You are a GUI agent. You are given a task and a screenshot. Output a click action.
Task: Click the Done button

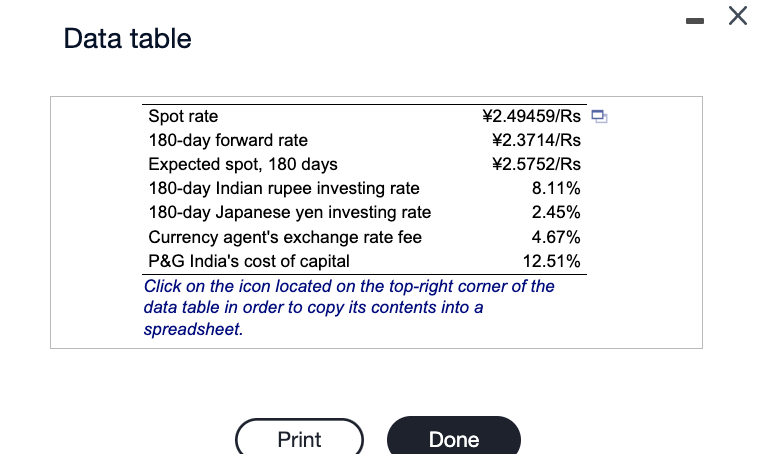pyautogui.click(x=453, y=439)
